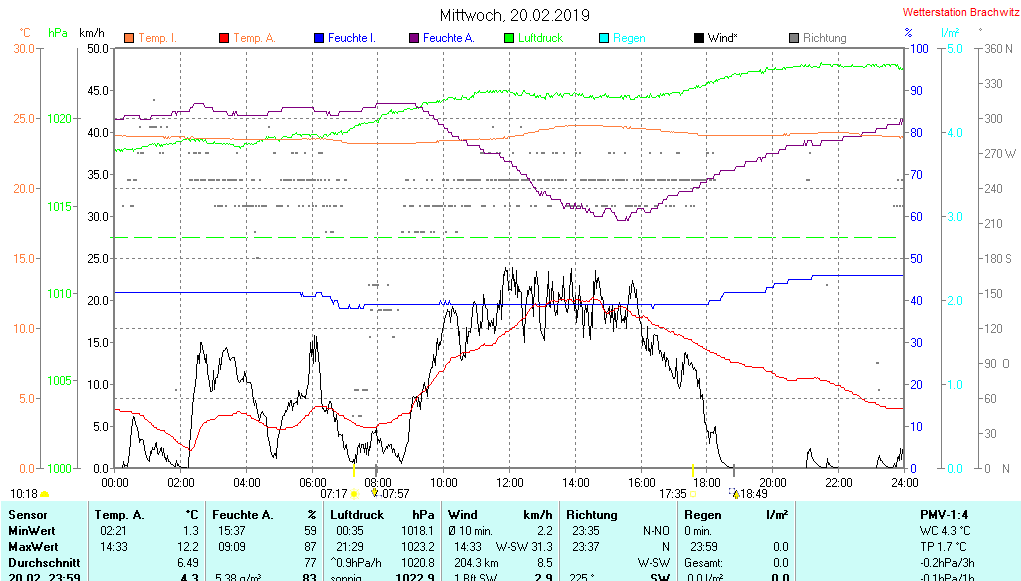Click the Luftdruck column header in table
1021x581 pixels.
[357, 515]
